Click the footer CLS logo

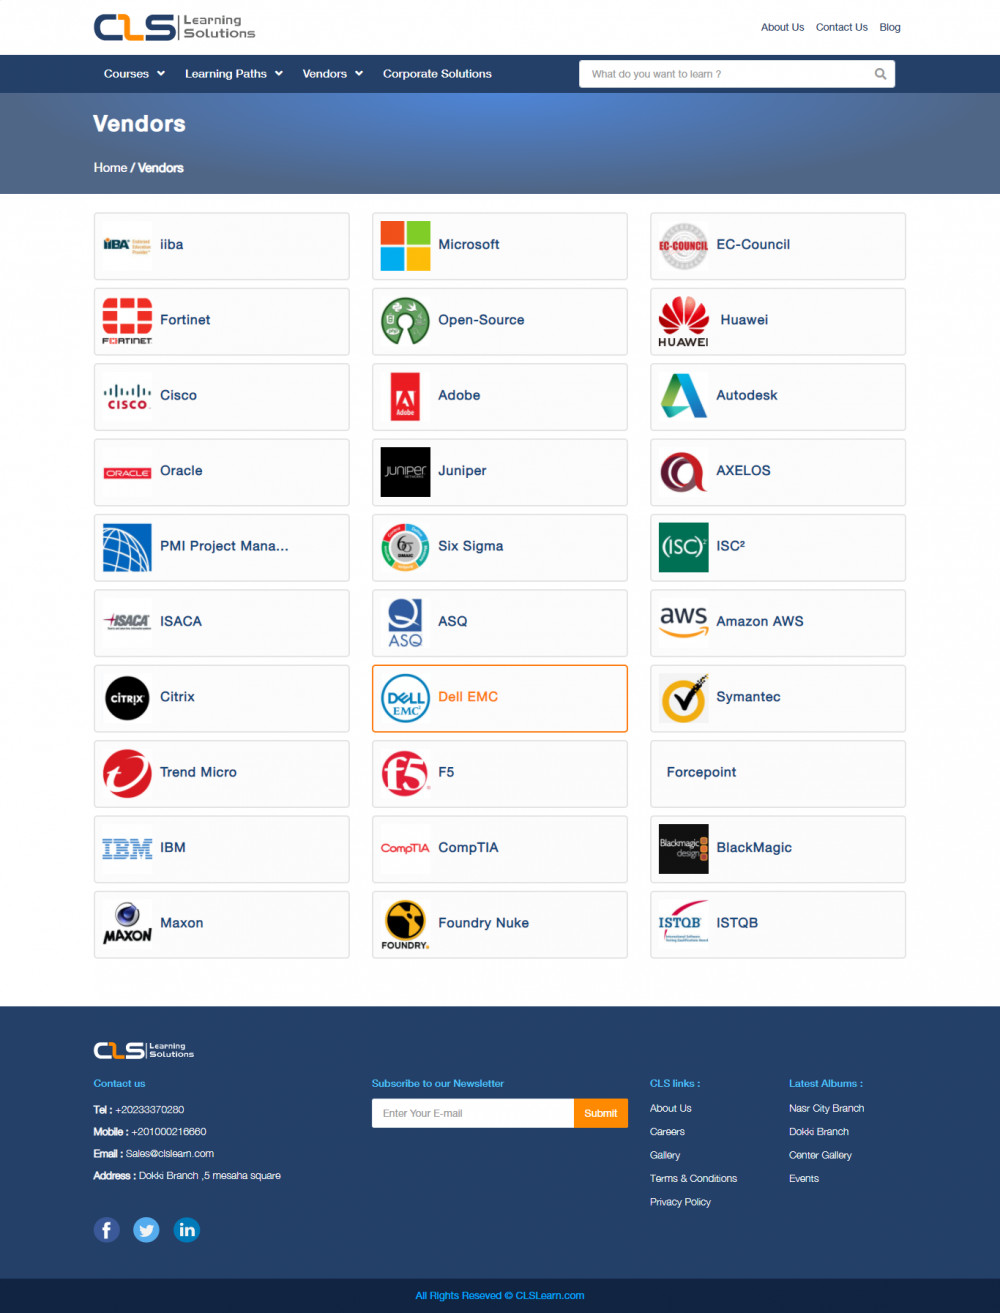[144, 1050]
